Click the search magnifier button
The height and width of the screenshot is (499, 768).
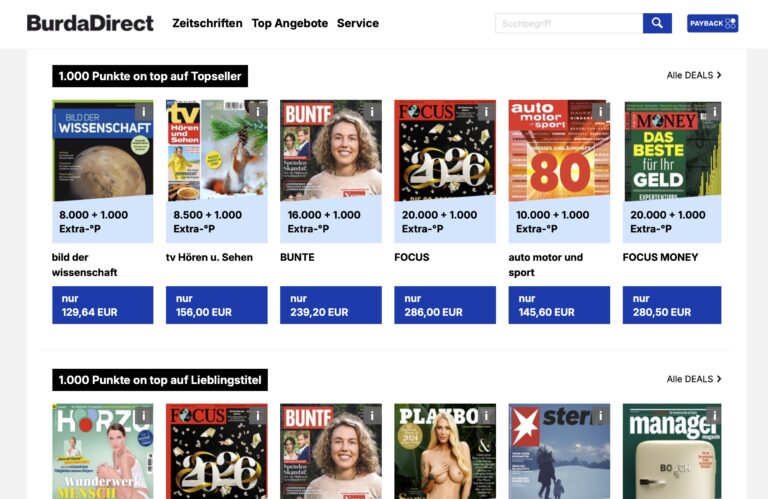click(x=657, y=23)
